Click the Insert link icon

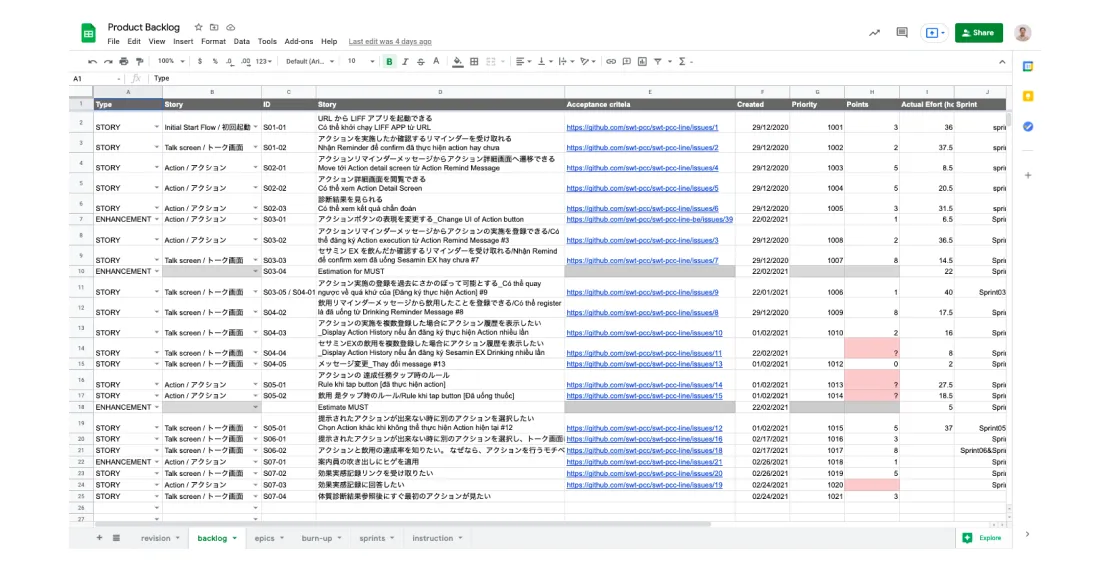tap(612, 61)
